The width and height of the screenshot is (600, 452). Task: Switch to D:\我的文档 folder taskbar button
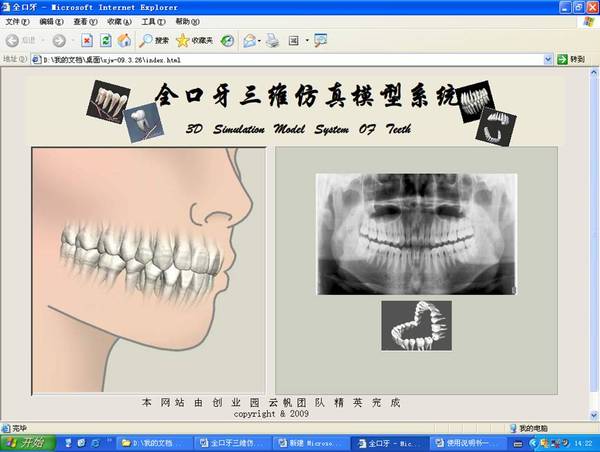pyautogui.click(x=155, y=443)
